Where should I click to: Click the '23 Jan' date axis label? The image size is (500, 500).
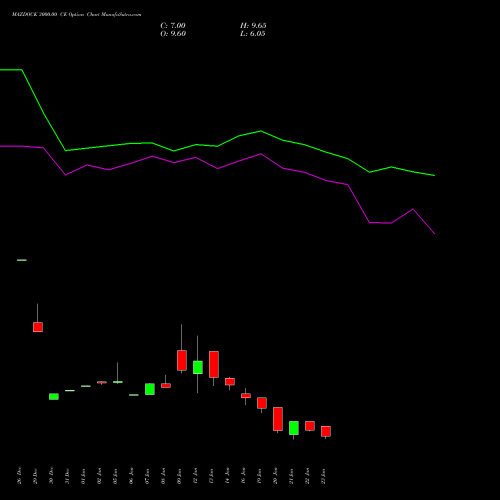323,476
